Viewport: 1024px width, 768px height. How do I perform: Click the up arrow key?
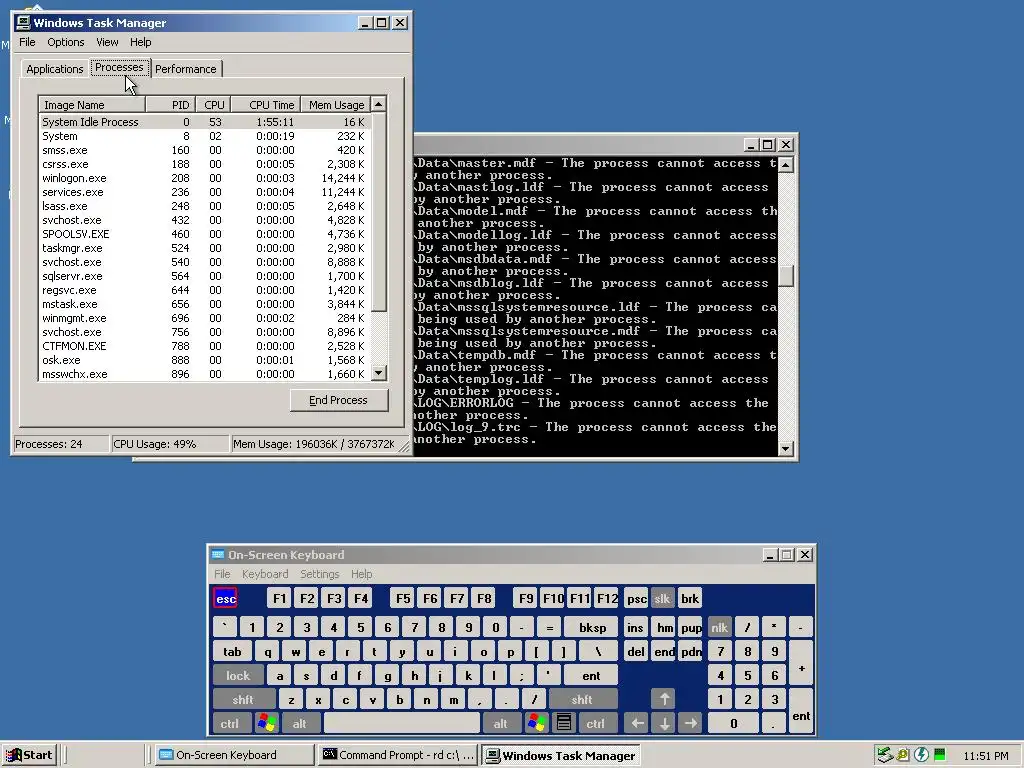[664, 699]
